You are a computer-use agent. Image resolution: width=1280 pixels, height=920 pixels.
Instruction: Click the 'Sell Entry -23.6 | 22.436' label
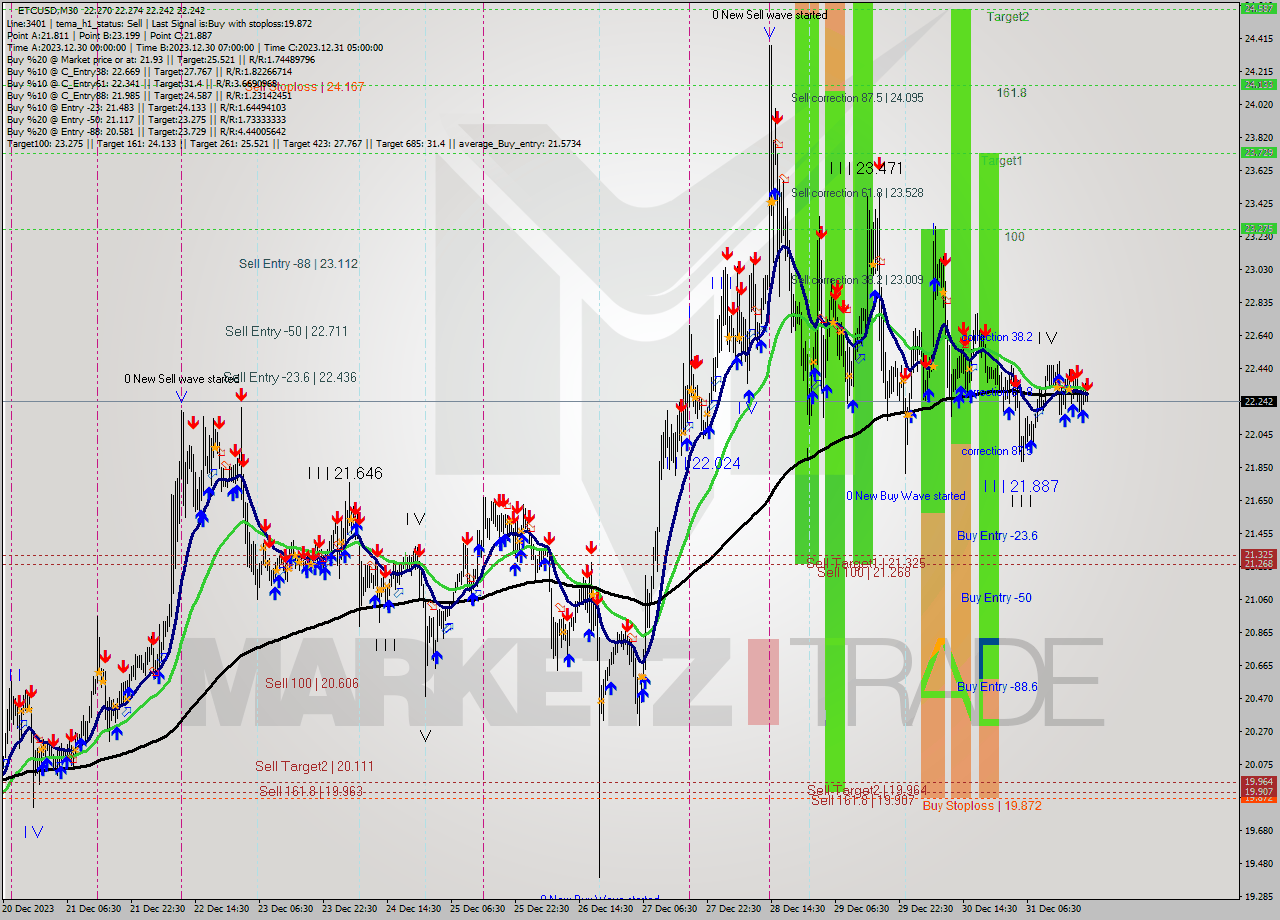pyautogui.click(x=290, y=377)
